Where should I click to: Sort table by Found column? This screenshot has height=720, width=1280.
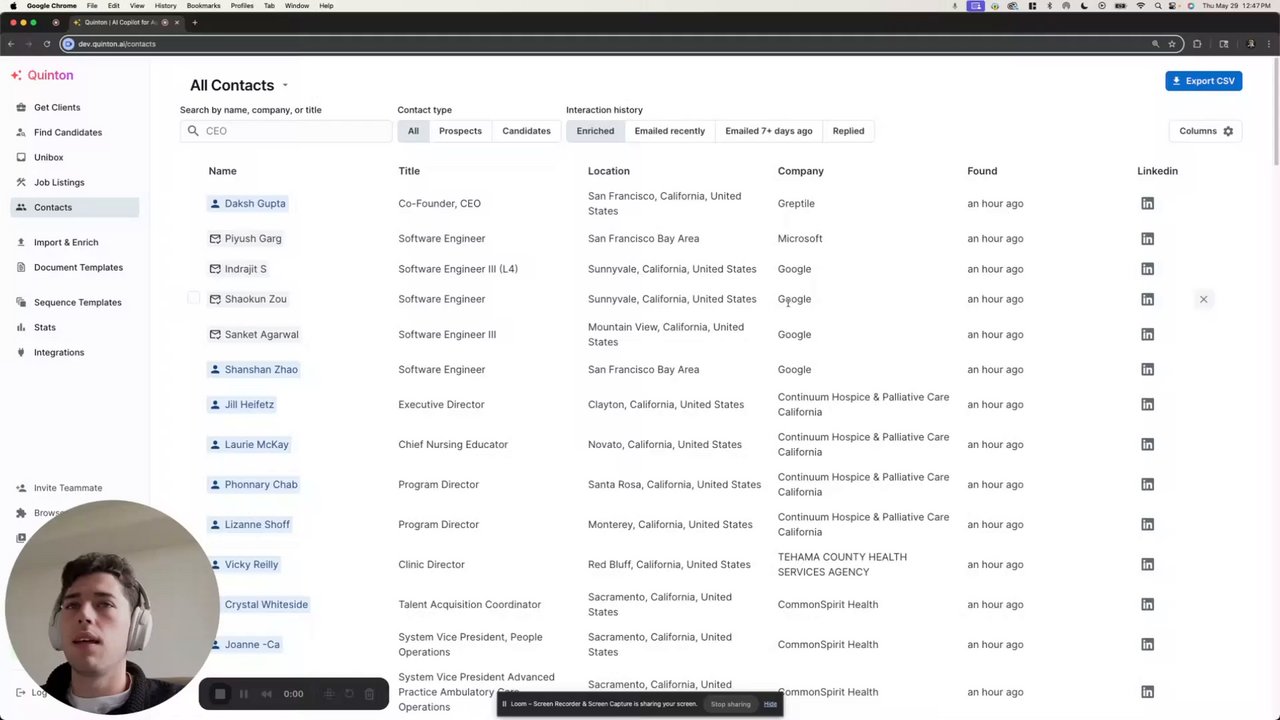(x=982, y=171)
